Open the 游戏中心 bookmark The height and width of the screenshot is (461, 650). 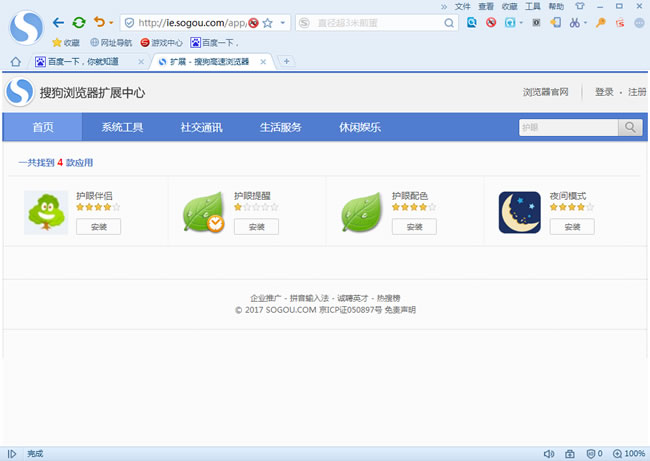click(161, 42)
